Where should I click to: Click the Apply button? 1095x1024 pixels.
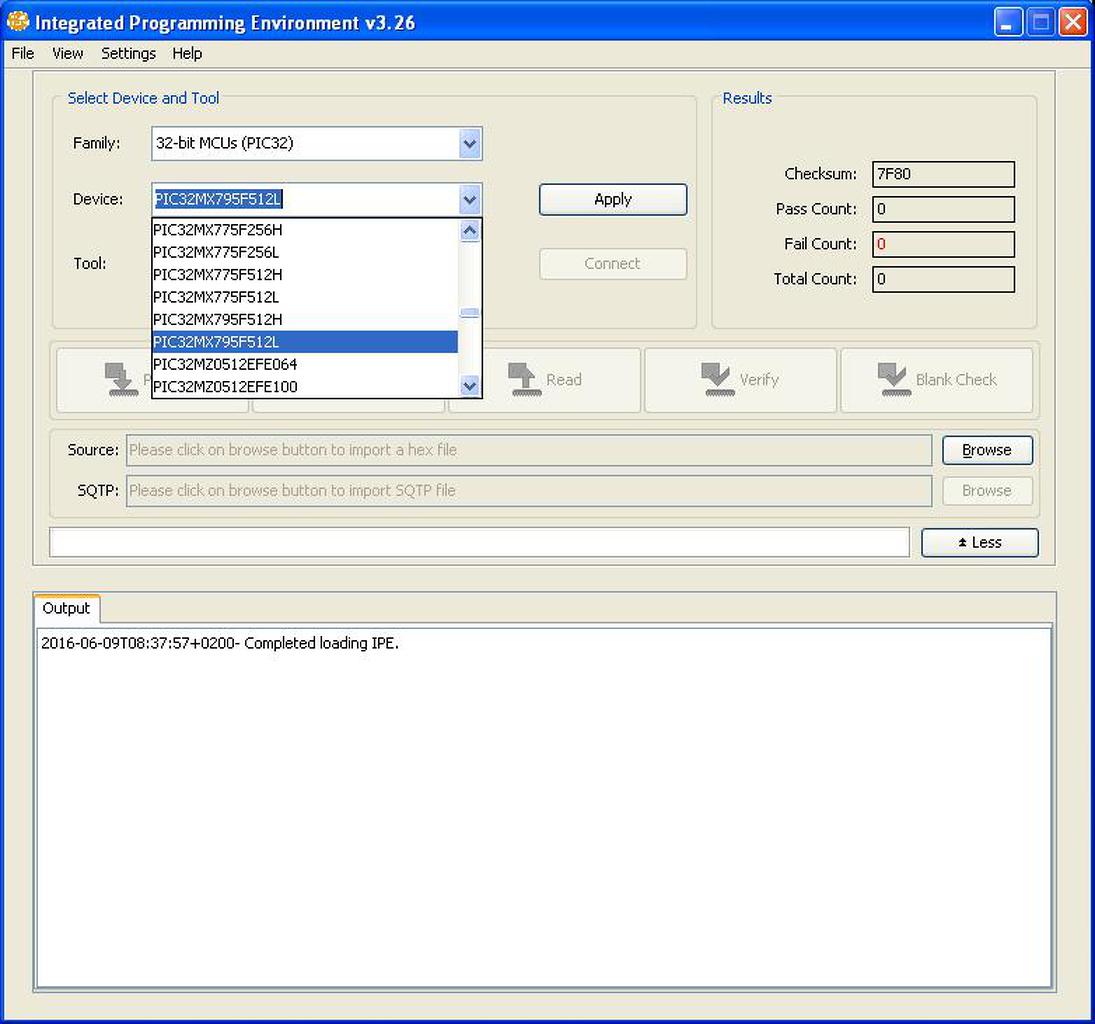612,200
